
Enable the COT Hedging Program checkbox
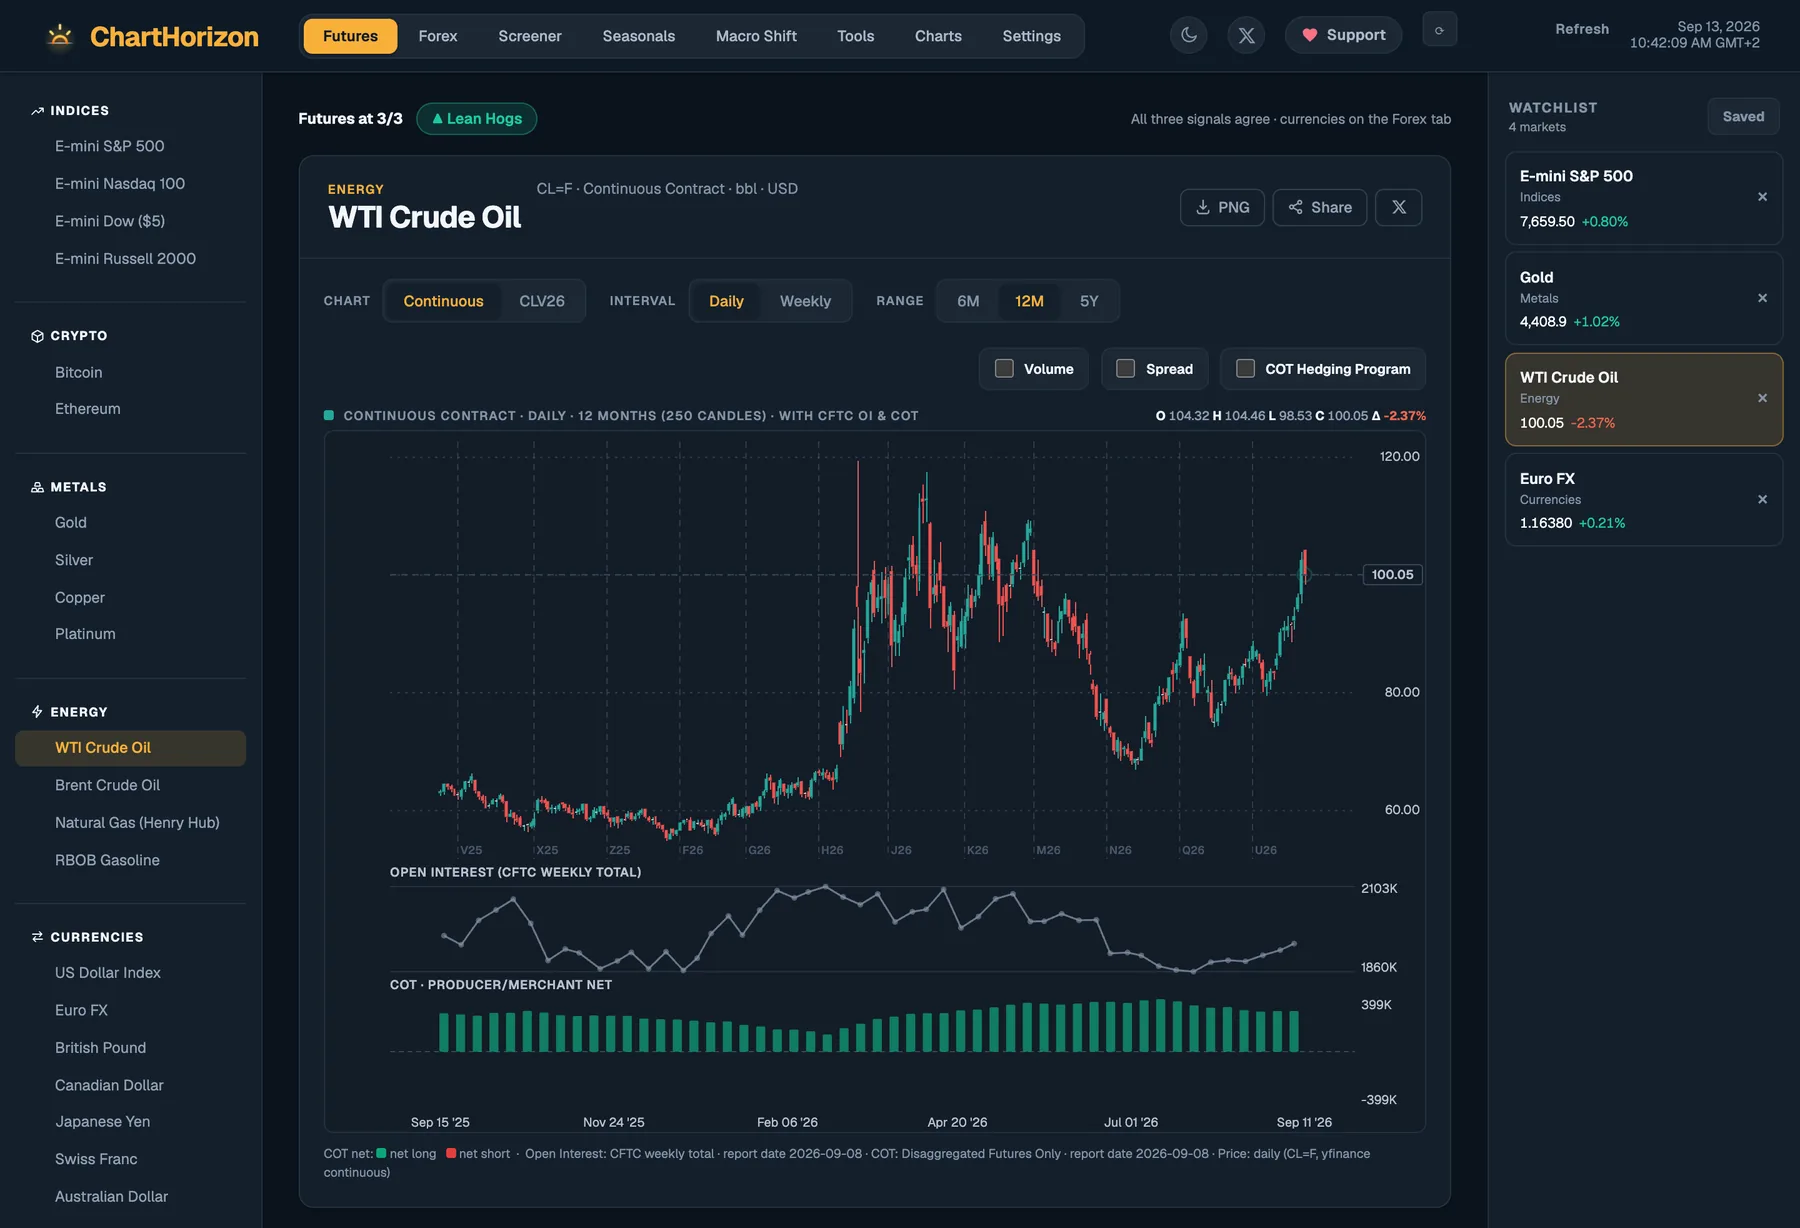[x=1245, y=369]
